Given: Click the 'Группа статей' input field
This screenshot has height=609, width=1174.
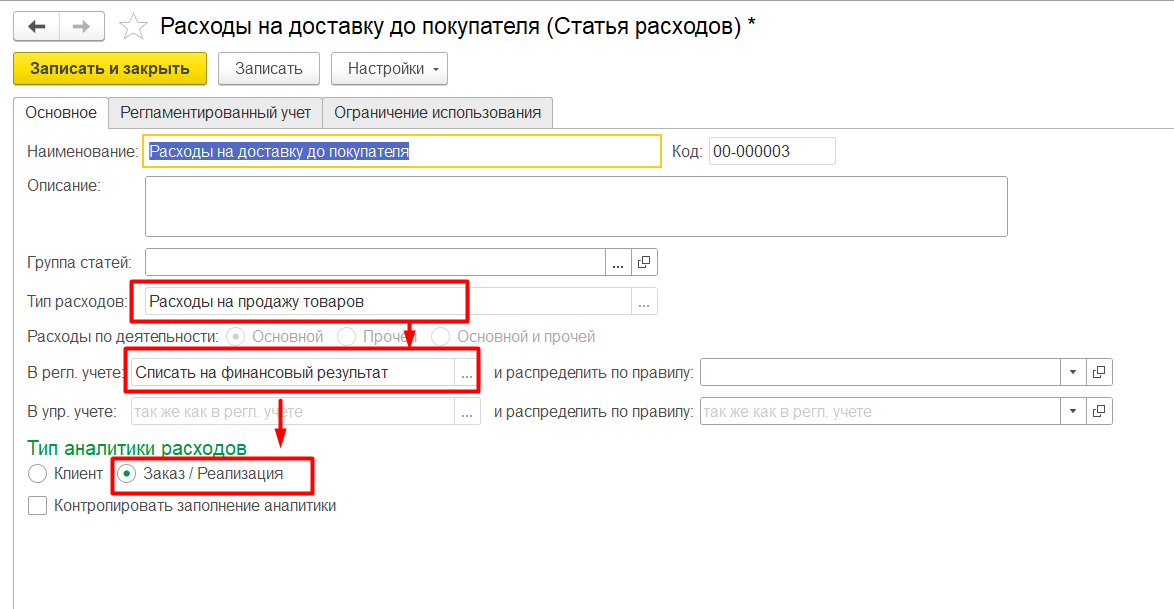Looking at the screenshot, I should click(375, 263).
